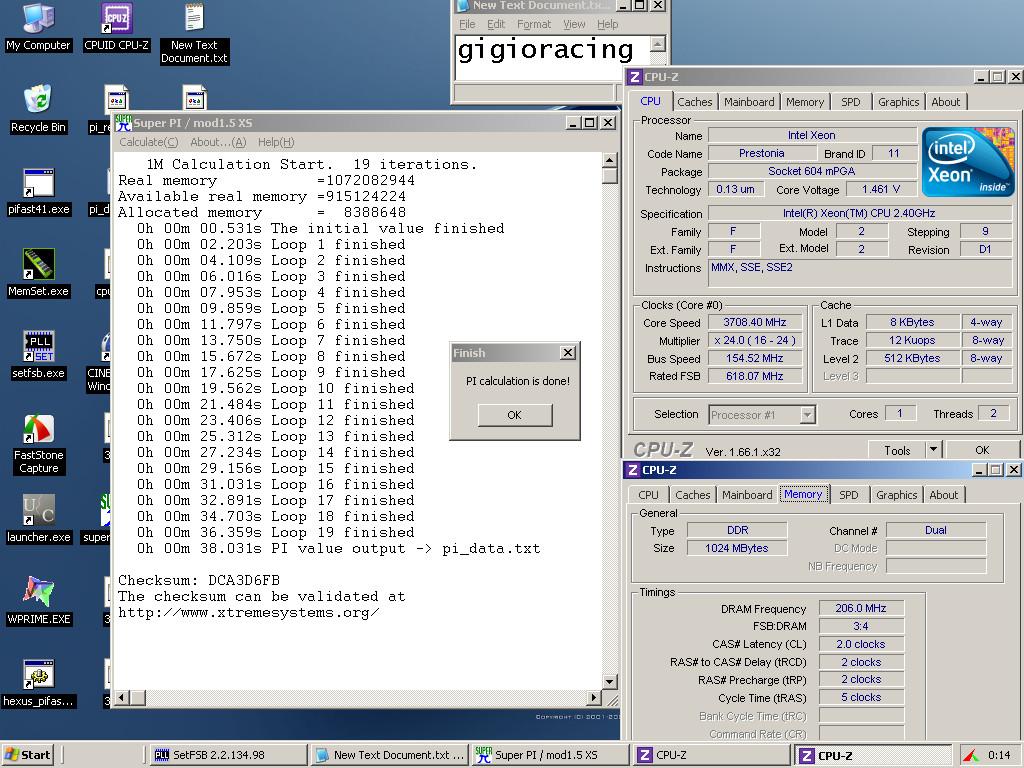Open the Processor #1 selection dropdown

(x=808, y=415)
